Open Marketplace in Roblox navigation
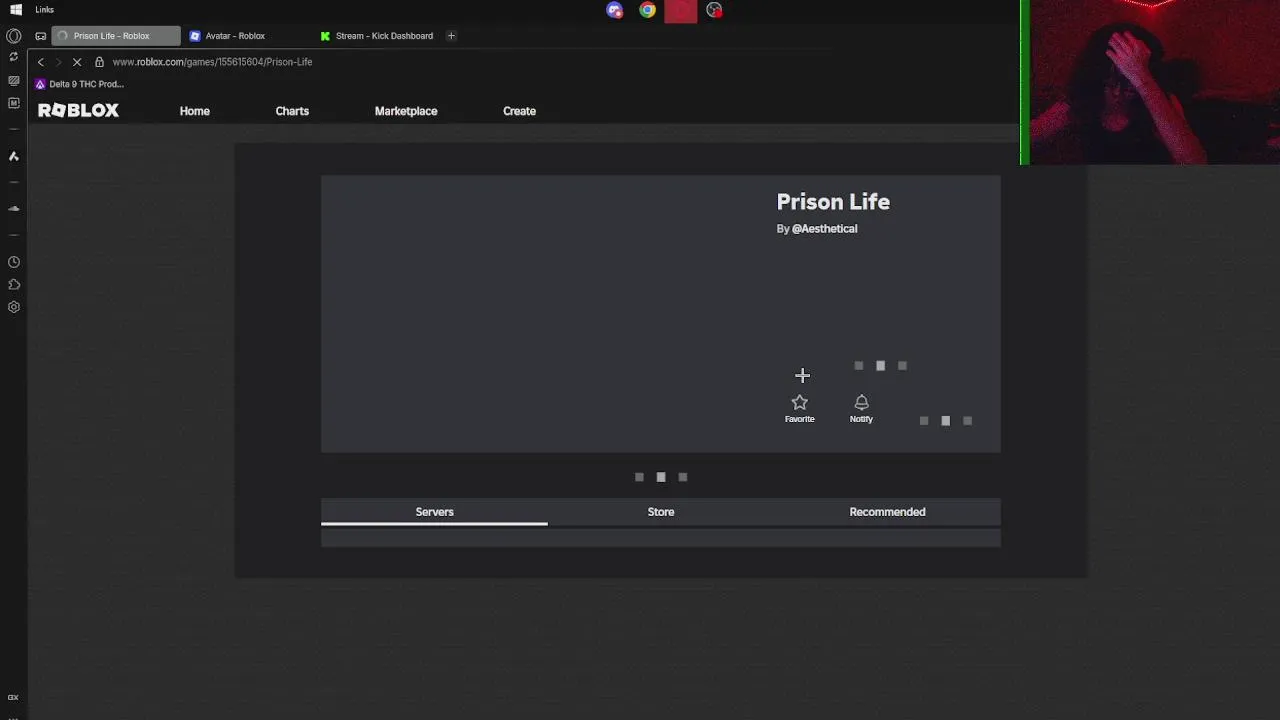1280x720 pixels. (x=406, y=111)
